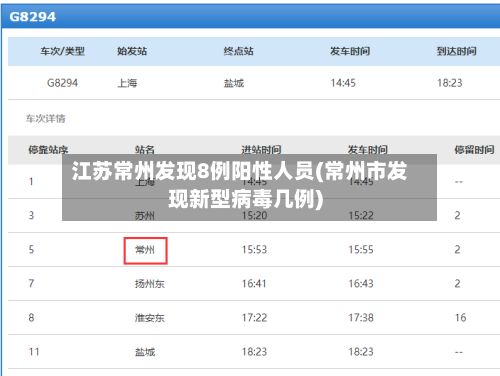This screenshot has height=376, width=500.
Task: Click dwell time 2 in the 扬州东 row
Action: [457, 284]
